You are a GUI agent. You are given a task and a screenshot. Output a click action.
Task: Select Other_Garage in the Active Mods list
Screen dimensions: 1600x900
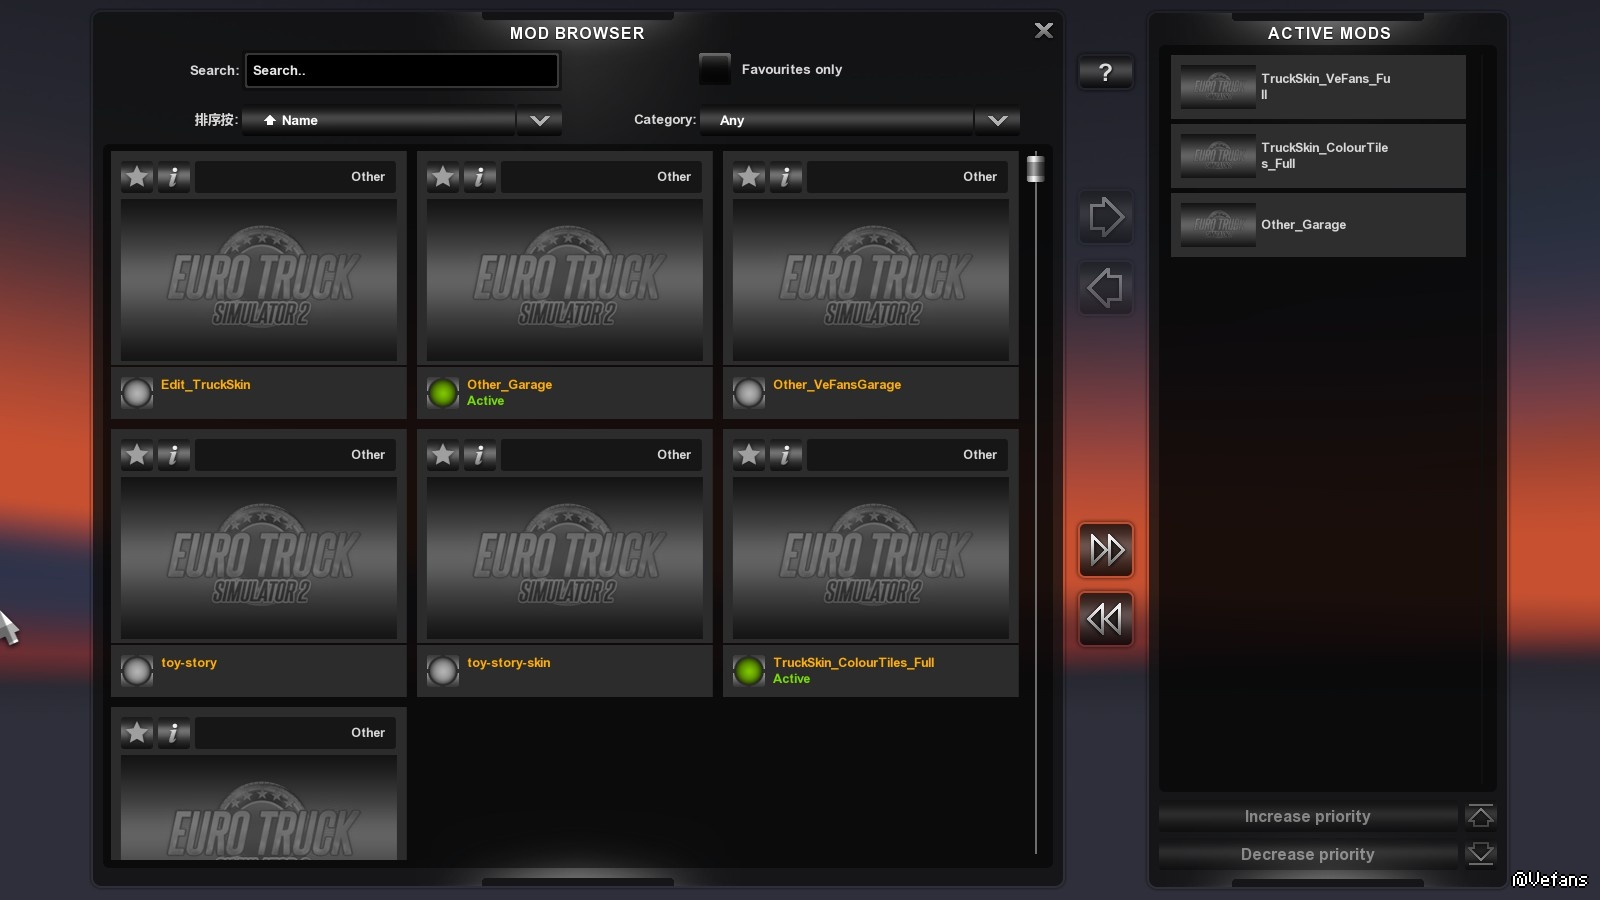(x=1318, y=225)
